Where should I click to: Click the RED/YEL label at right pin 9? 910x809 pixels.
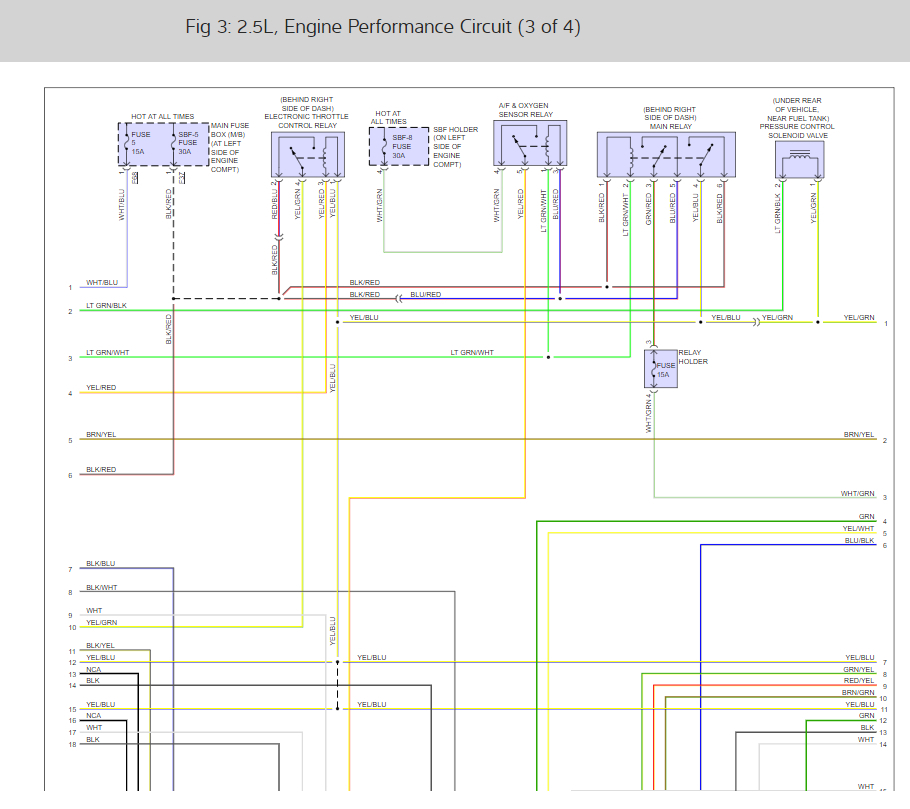859,680
